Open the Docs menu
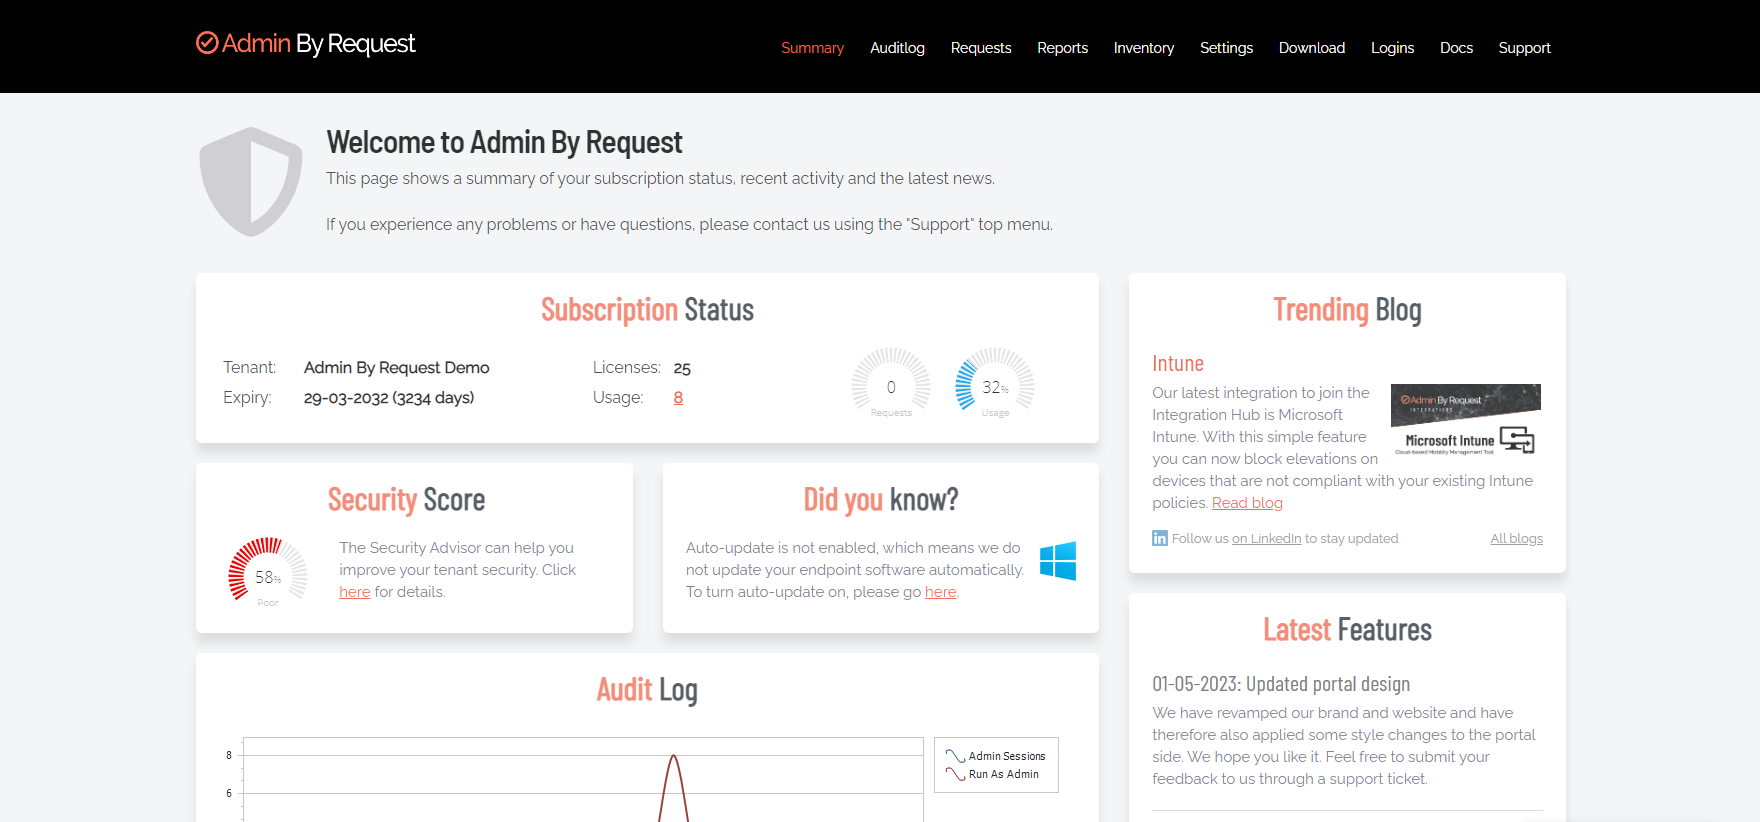The width and height of the screenshot is (1760, 822). point(1456,48)
